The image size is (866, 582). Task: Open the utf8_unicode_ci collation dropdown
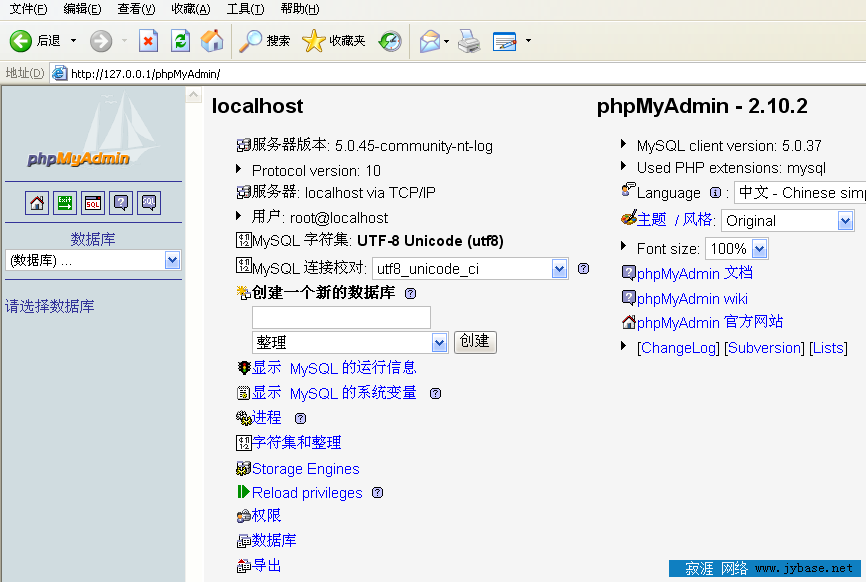coord(470,268)
